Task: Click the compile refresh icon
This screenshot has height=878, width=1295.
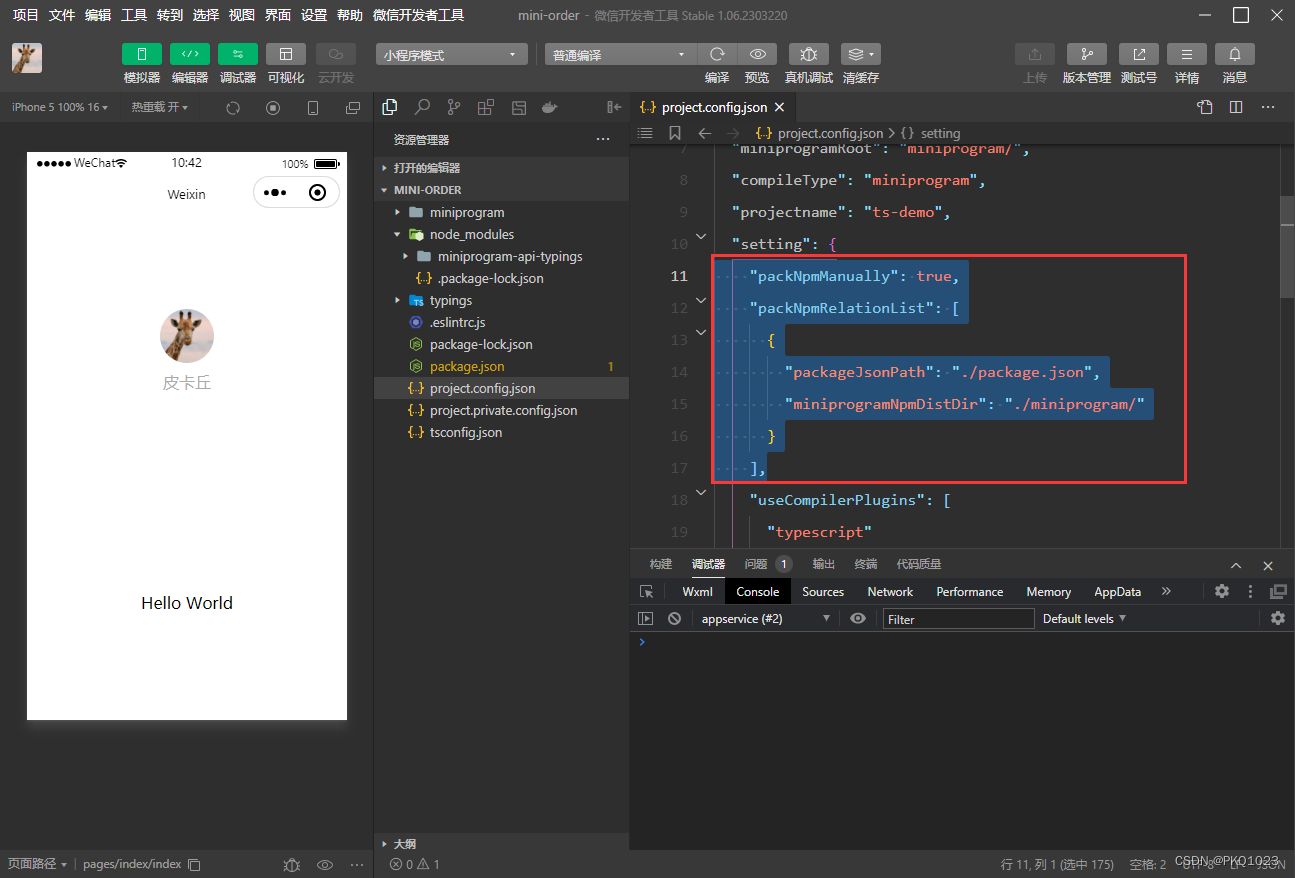Action: point(717,54)
